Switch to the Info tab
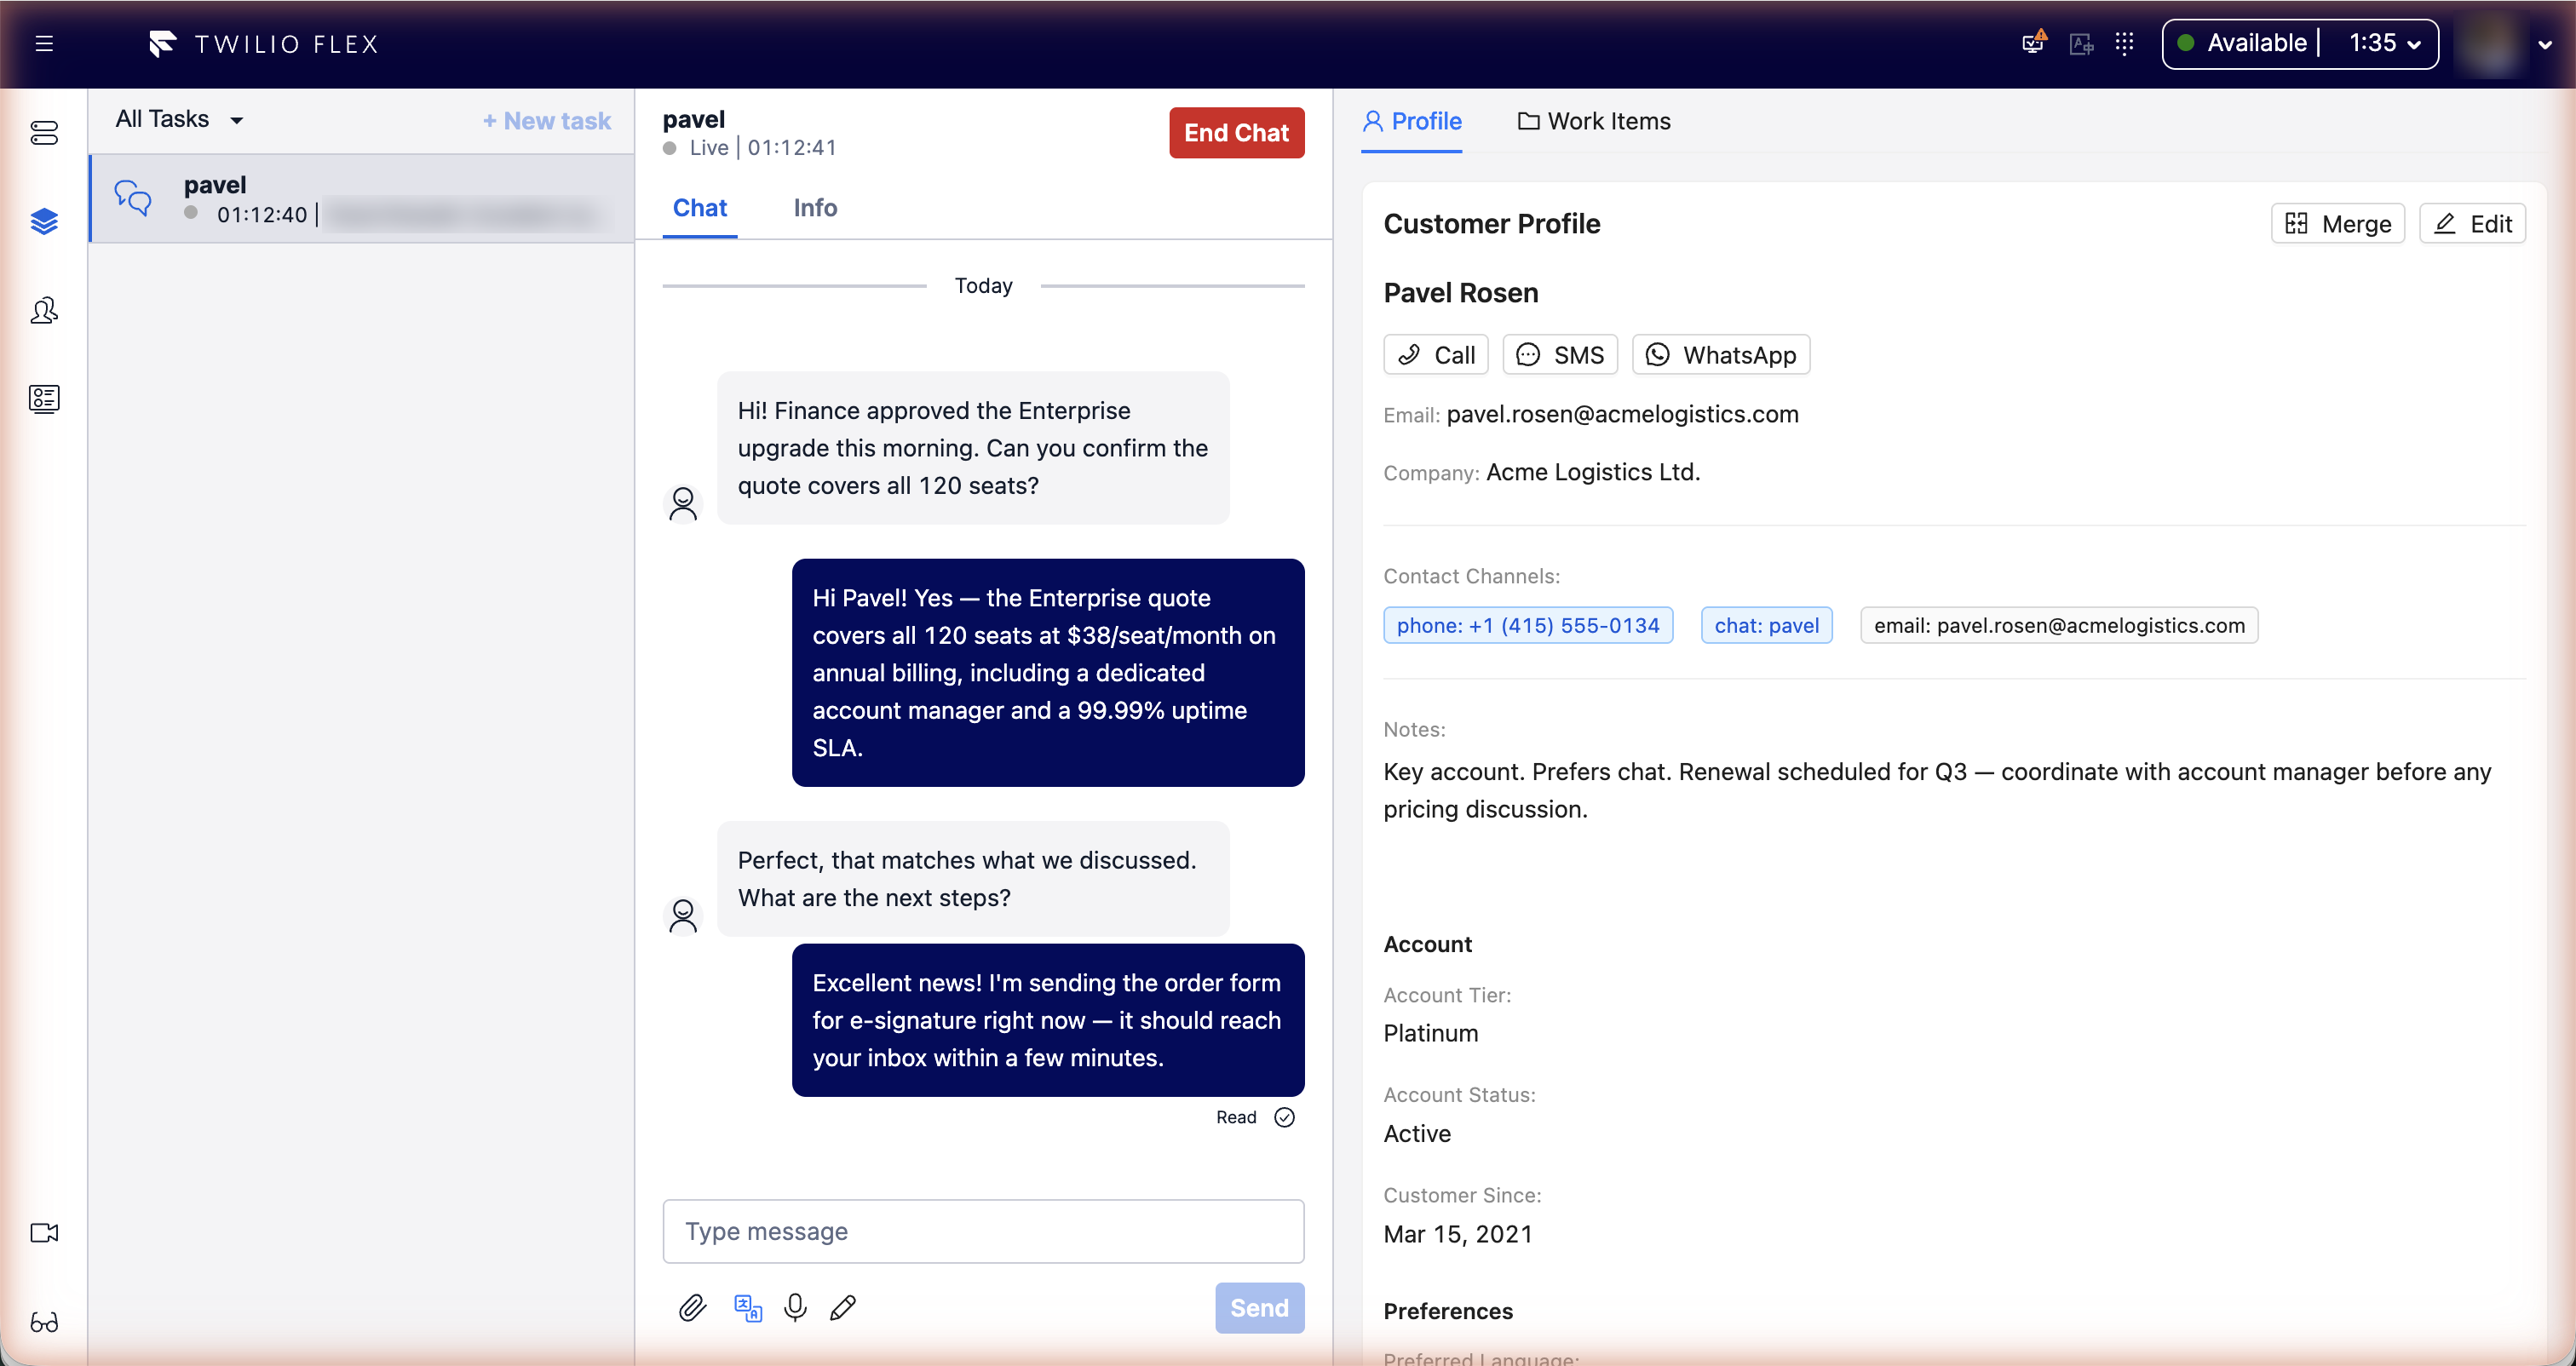Viewport: 2576px width, 1366px height. click(815, 207)
